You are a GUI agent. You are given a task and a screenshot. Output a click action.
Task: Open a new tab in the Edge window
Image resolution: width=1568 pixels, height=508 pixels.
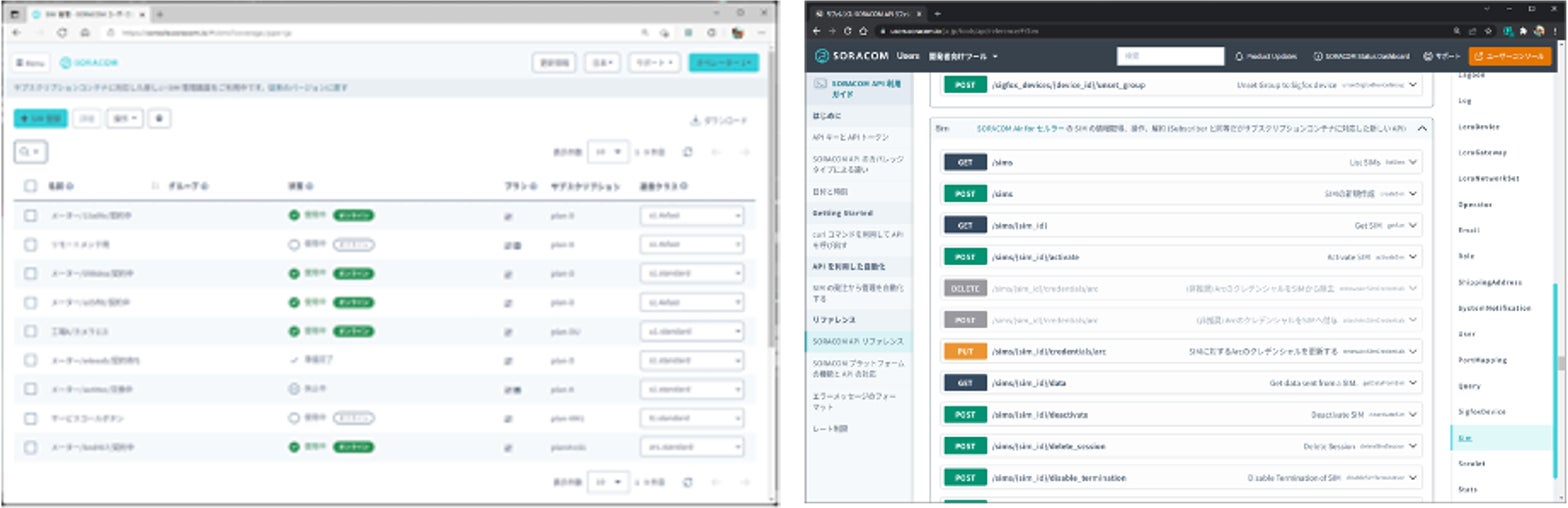point(160,14)
